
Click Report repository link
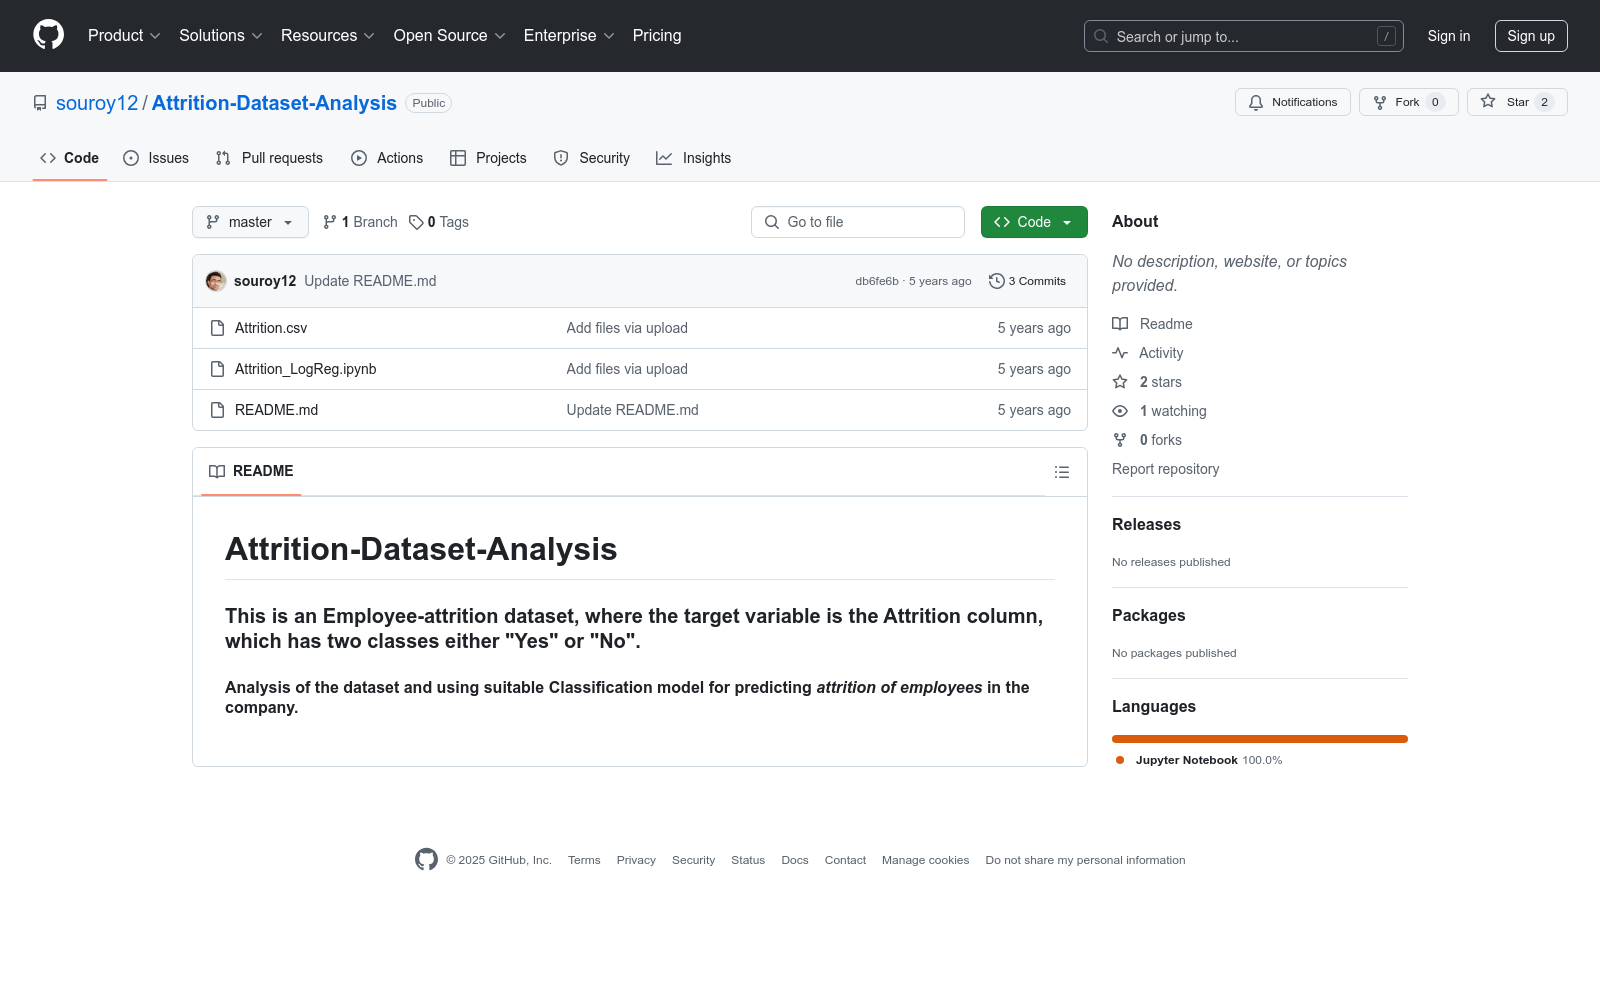[x=1165, y=469]
